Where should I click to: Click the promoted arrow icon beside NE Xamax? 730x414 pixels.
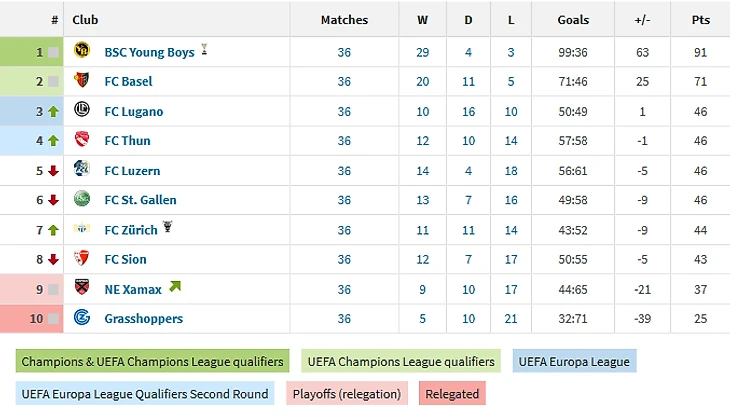point(176,288)
